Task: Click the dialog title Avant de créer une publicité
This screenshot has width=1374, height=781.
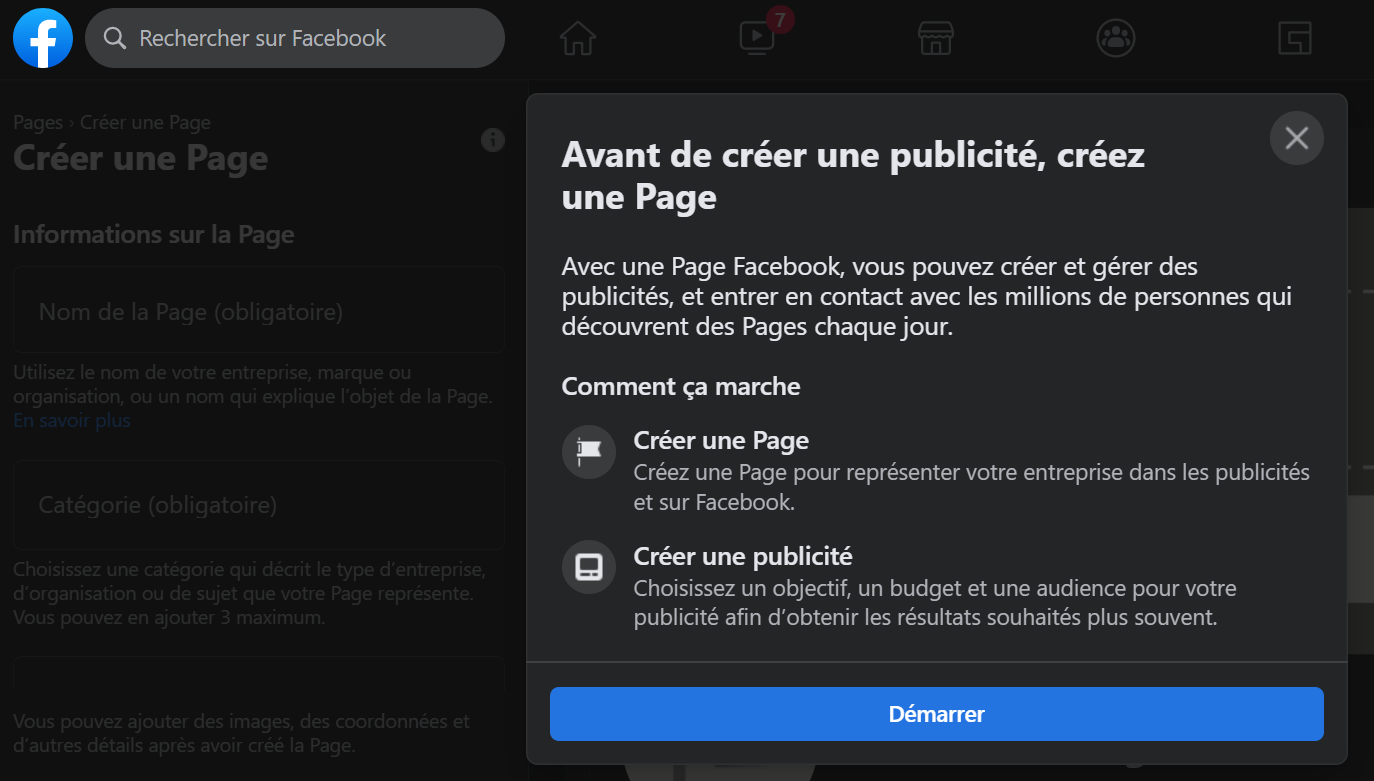Action: [x=853, y=175]
